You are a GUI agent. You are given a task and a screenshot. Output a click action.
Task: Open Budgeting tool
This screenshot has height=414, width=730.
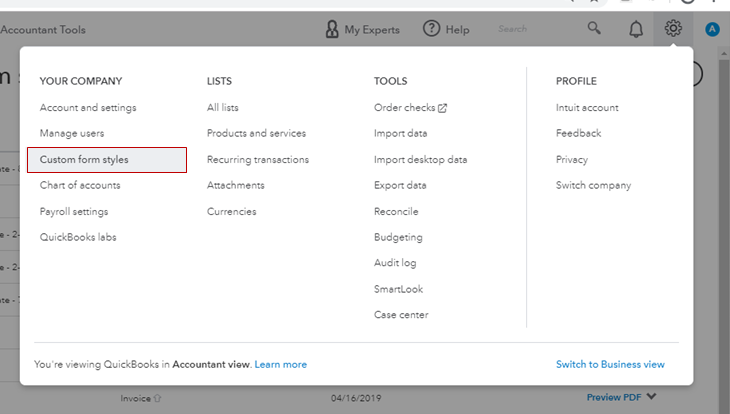[398, 237]
